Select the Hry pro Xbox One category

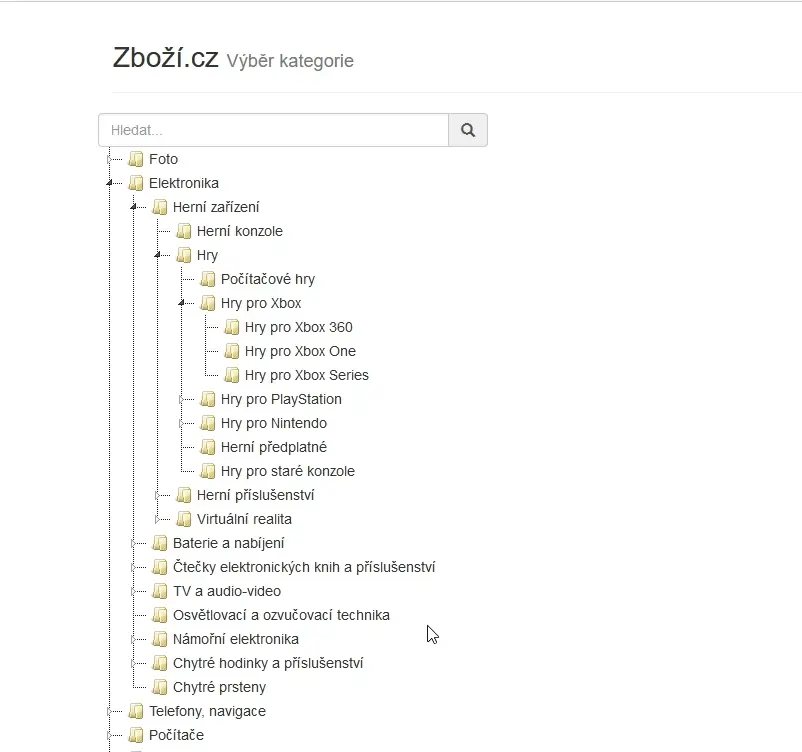point(300,351)
